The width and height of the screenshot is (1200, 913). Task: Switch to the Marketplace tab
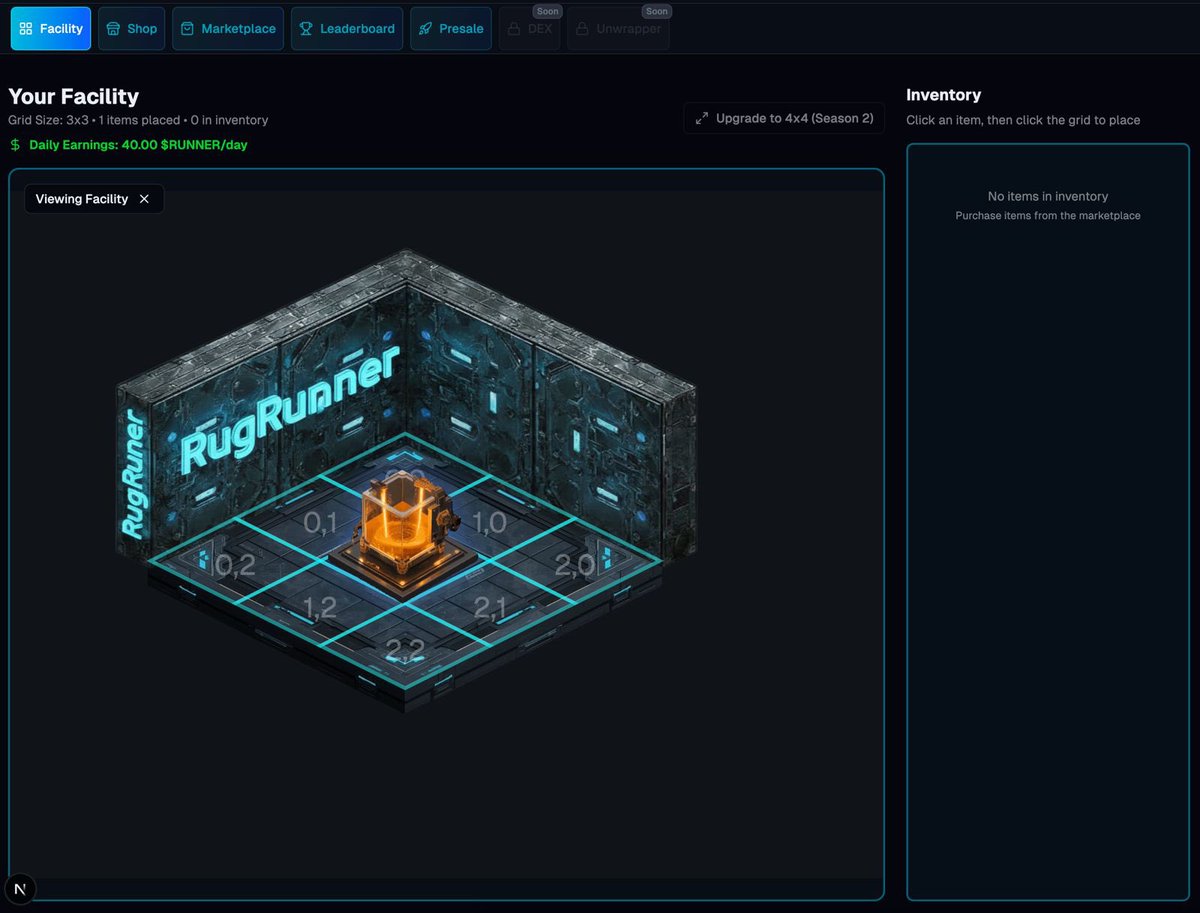[228, 28]
